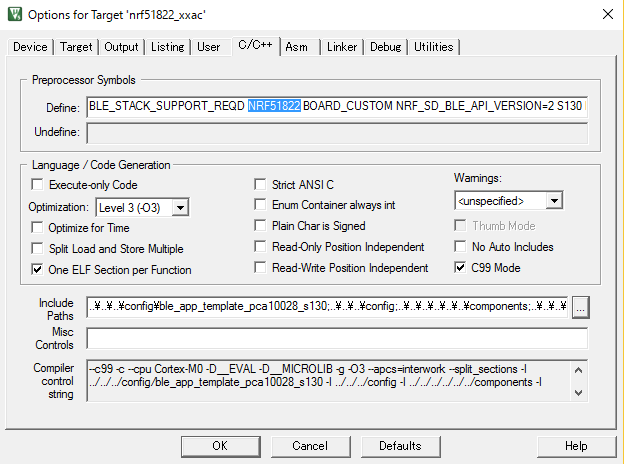Select the C/C++ tab
The image size is (624, 464).
[255, 45]
